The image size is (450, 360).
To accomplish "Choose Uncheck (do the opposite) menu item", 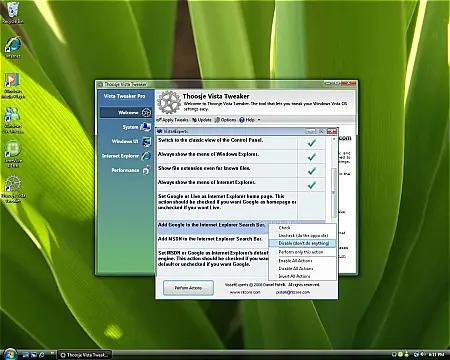I will pyautogui.click(x=302, y=235).
